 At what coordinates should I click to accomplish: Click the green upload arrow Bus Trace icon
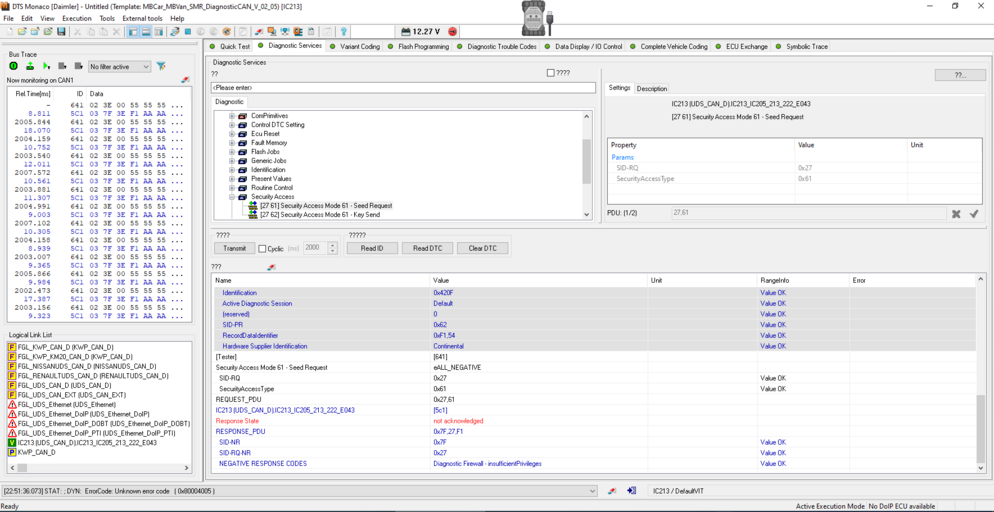[x=30, y=66]
